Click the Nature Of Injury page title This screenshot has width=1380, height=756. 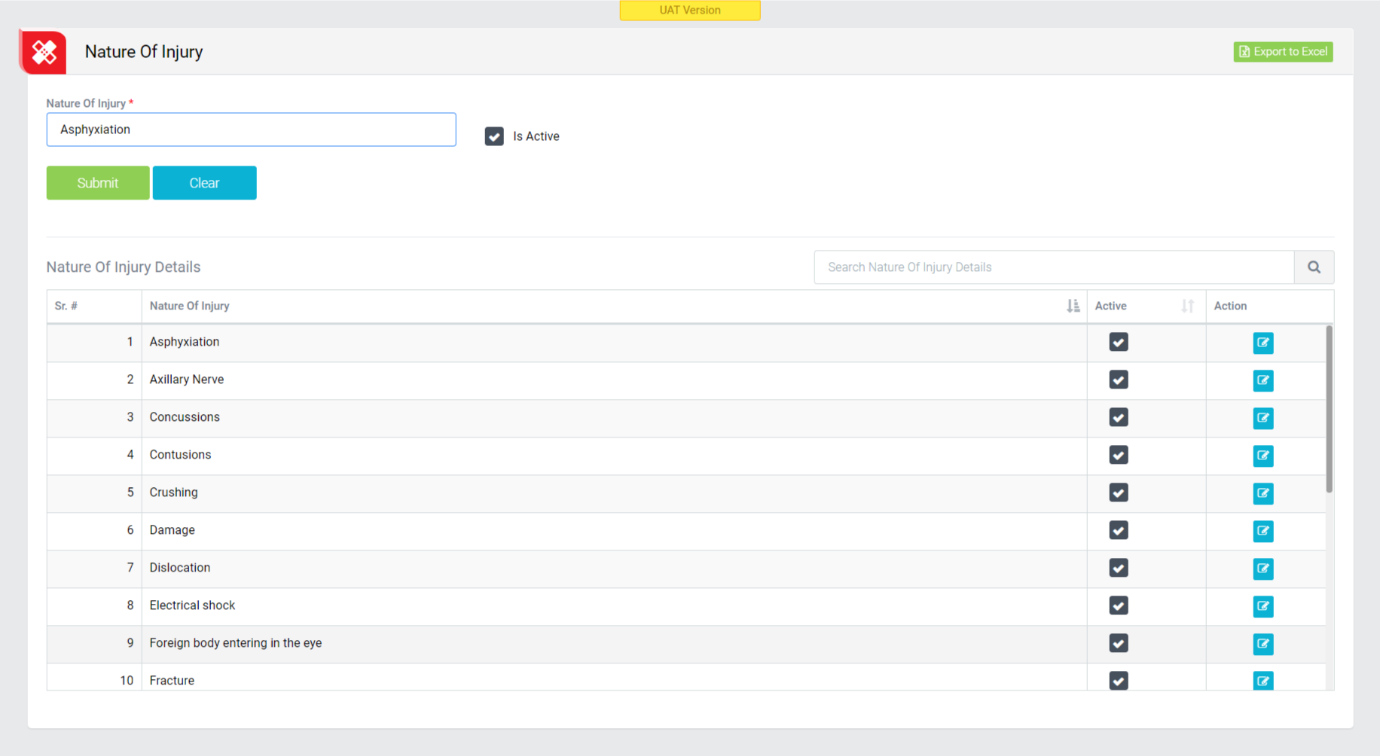click(144, 52)
